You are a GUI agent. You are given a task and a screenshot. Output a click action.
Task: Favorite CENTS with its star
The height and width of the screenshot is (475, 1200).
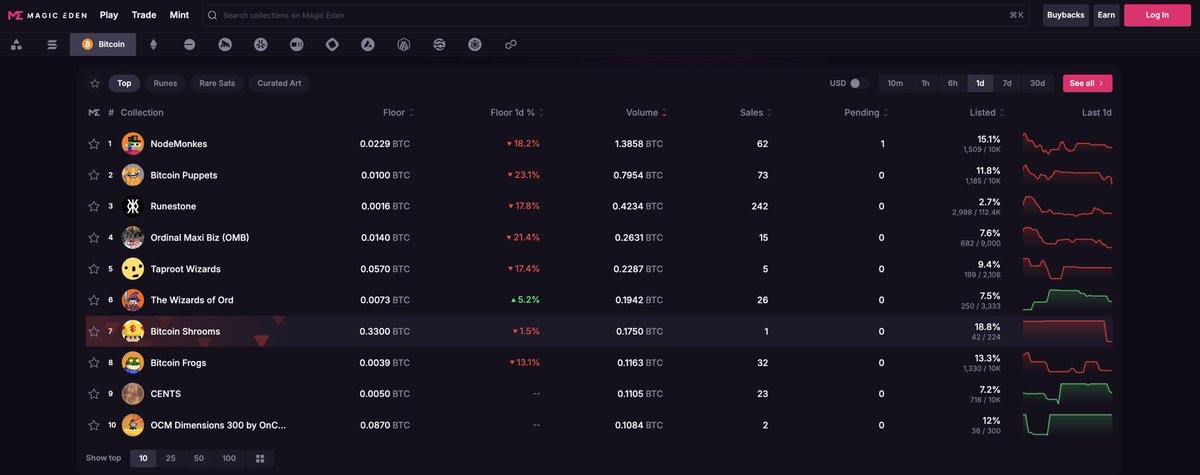(94, 393)
